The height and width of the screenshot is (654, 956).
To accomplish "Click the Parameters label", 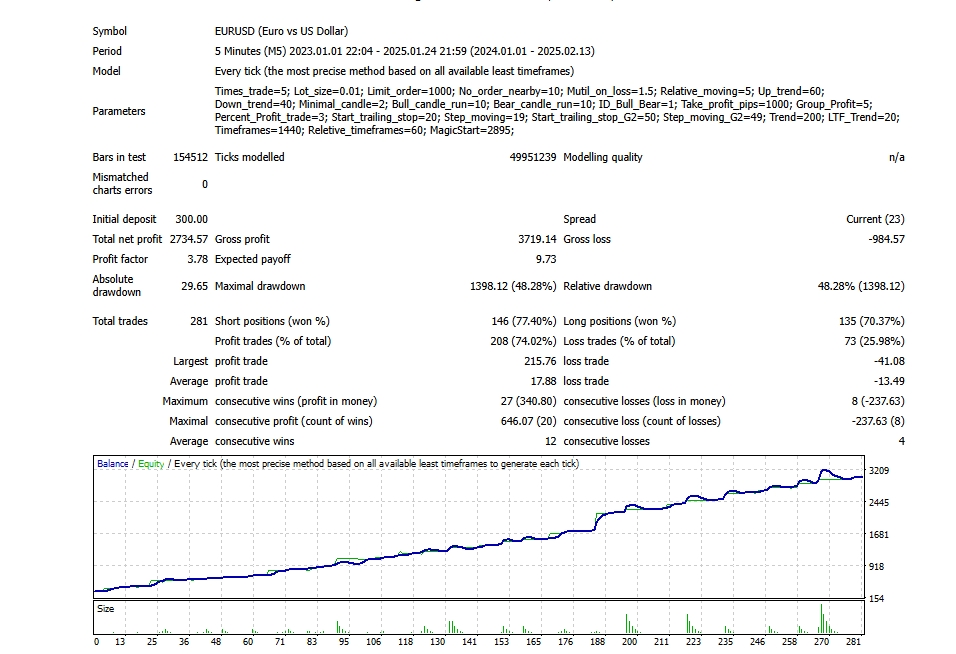I will coord(119,111).
